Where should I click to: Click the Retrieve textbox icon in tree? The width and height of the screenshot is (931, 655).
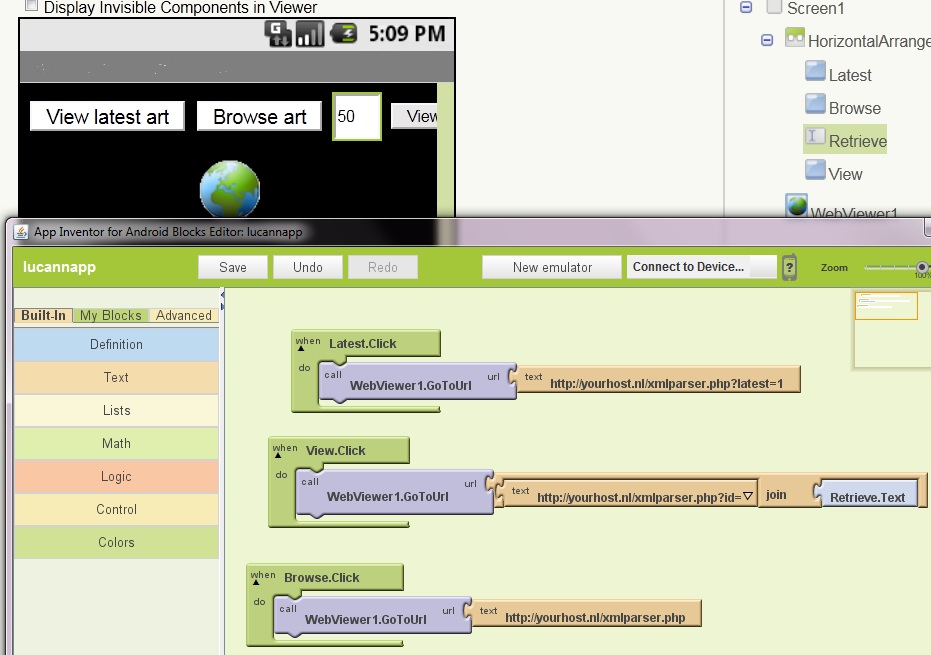(x=815, y=139)
